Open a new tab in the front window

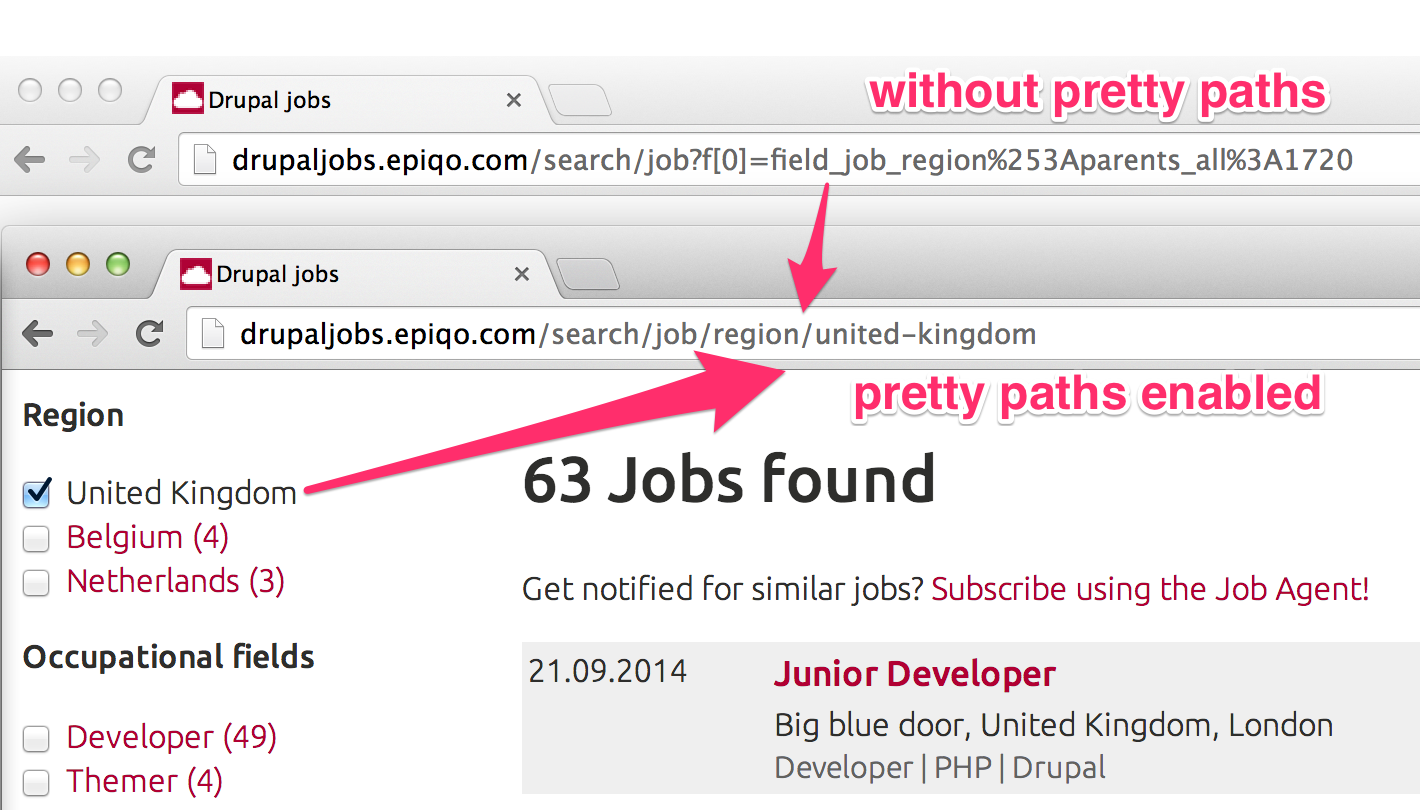pos(588,275)
